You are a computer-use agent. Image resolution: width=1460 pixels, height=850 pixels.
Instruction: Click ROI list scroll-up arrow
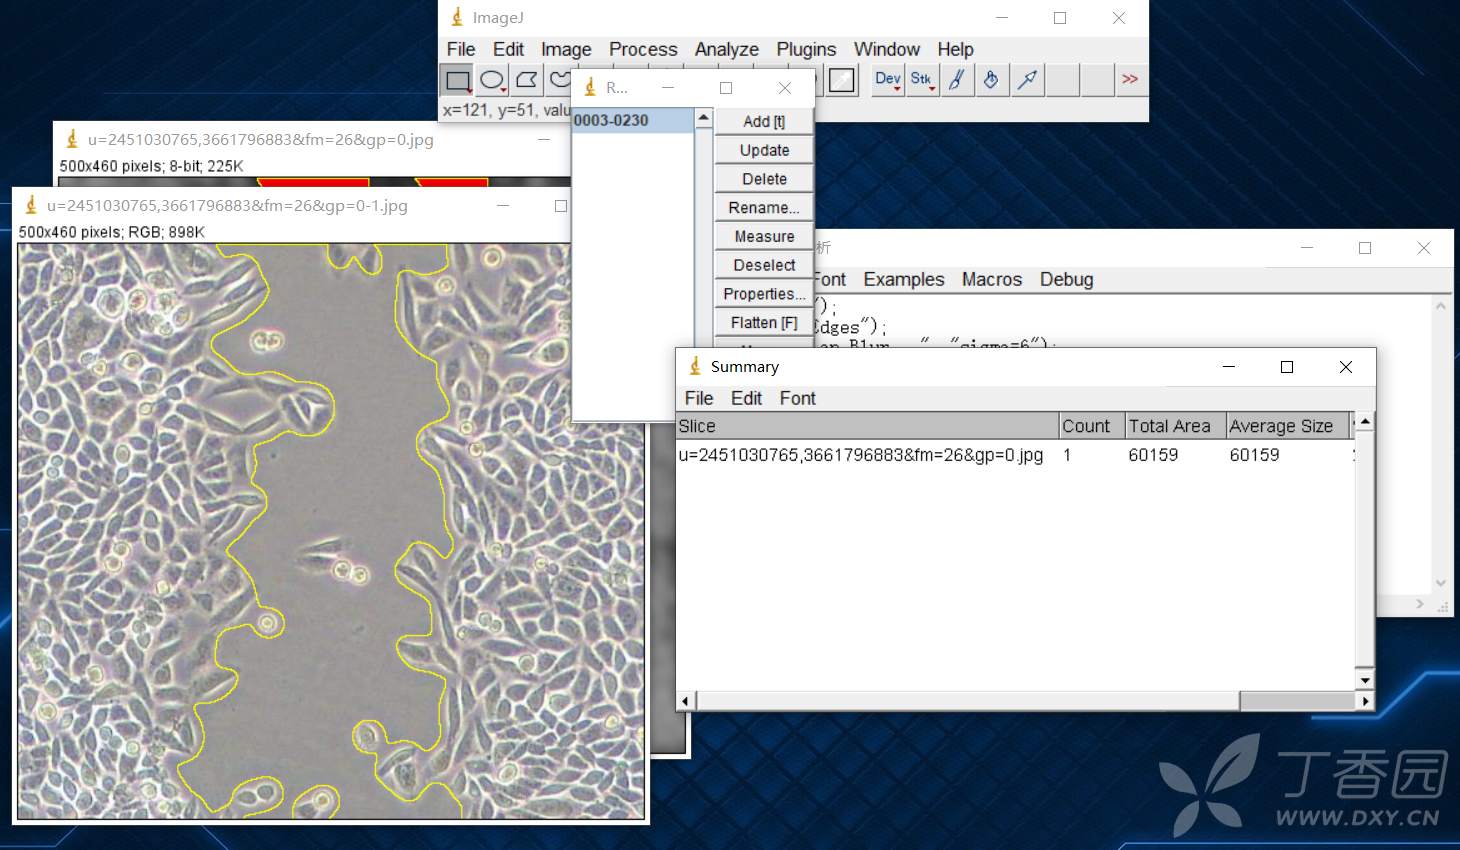704,118
